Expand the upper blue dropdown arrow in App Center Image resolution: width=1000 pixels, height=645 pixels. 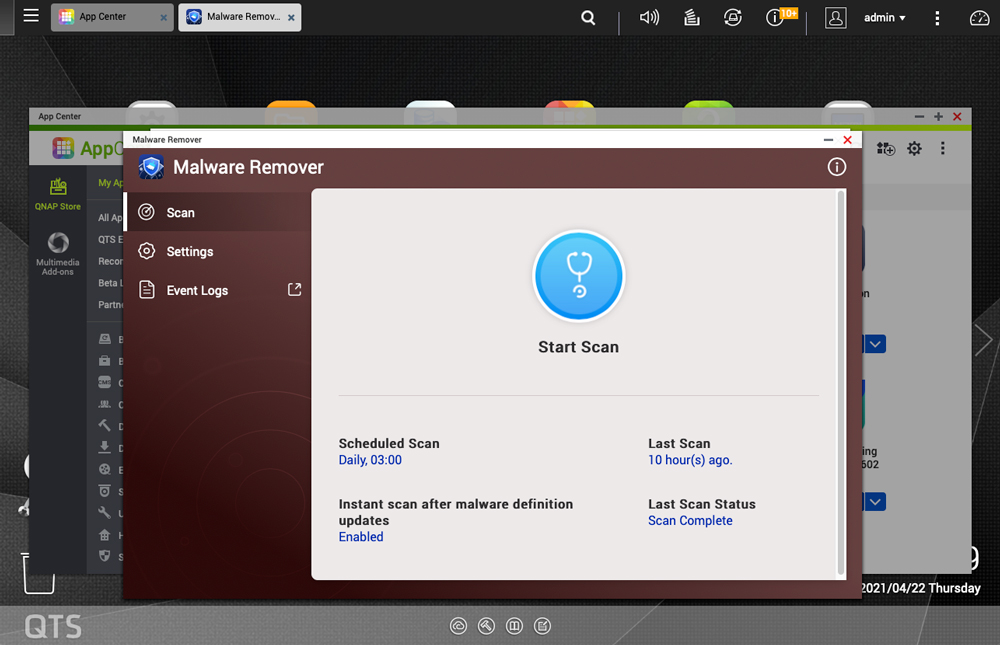point(875,345)
